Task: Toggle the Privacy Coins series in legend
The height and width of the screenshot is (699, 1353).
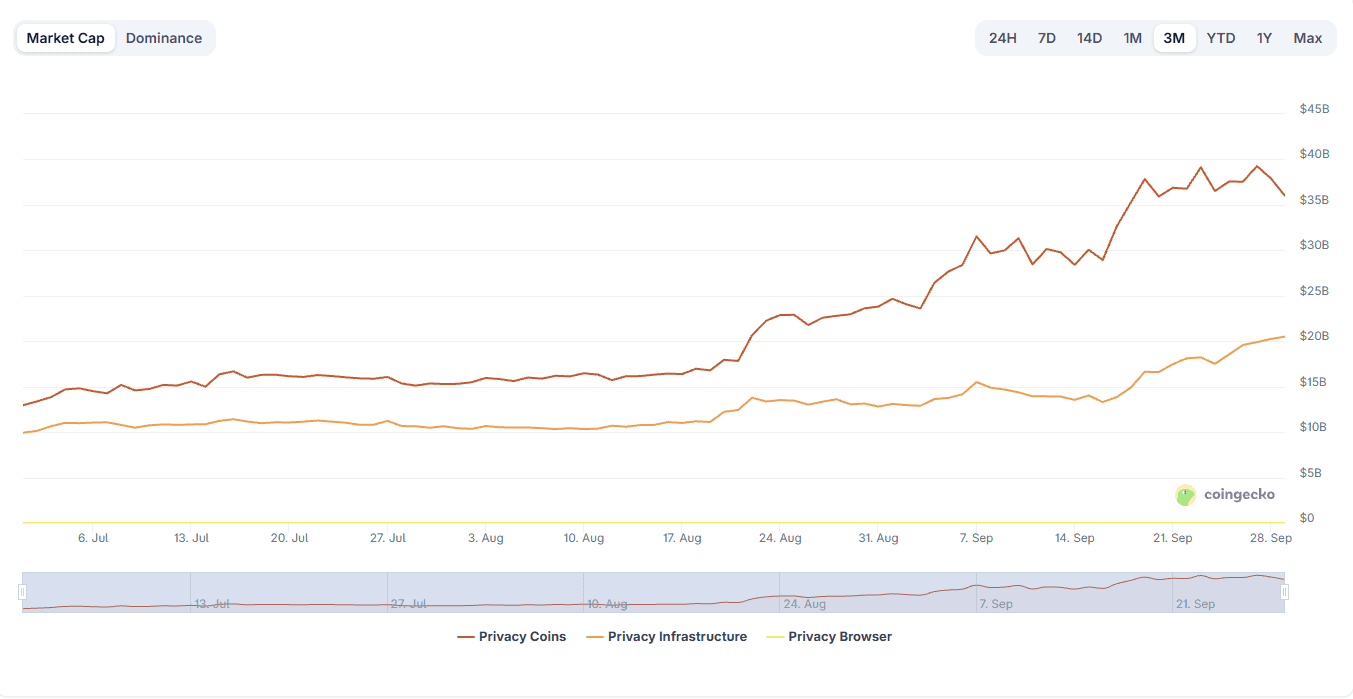Action: pyautogui.click(x=511, y=636)
